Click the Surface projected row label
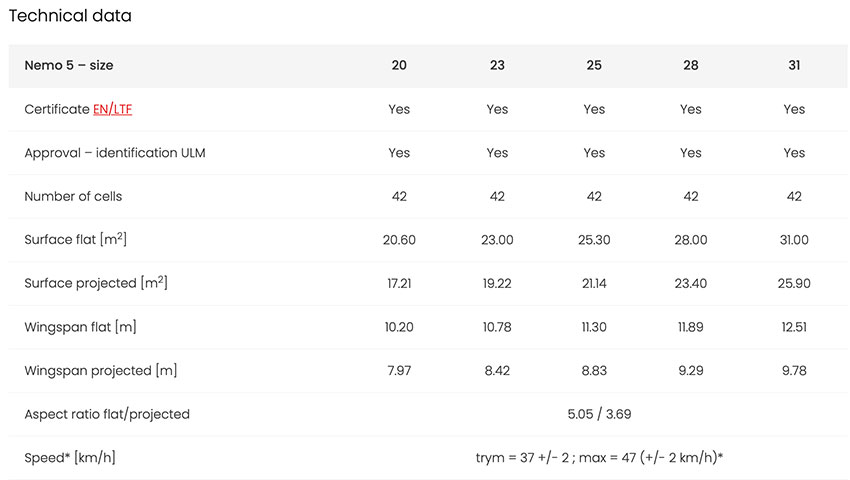Screen dimensions: 850x480 (x=96, y=283)
